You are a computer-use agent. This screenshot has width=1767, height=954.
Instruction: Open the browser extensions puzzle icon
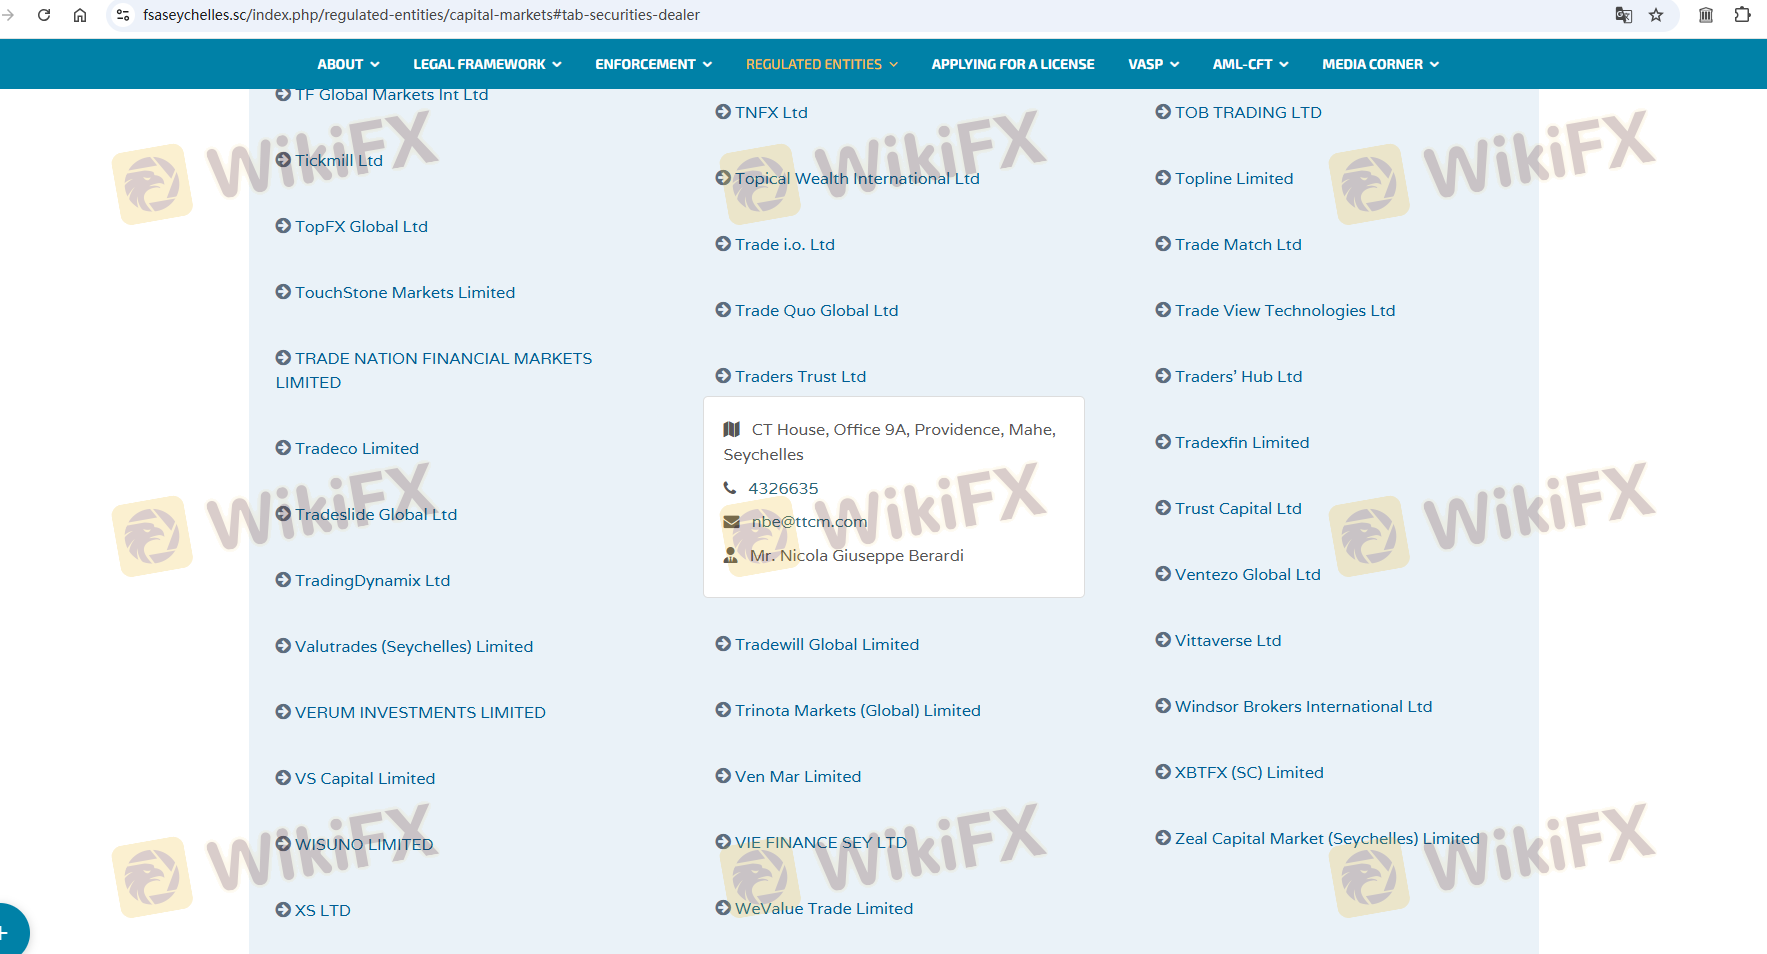[x=1742, y=15]
